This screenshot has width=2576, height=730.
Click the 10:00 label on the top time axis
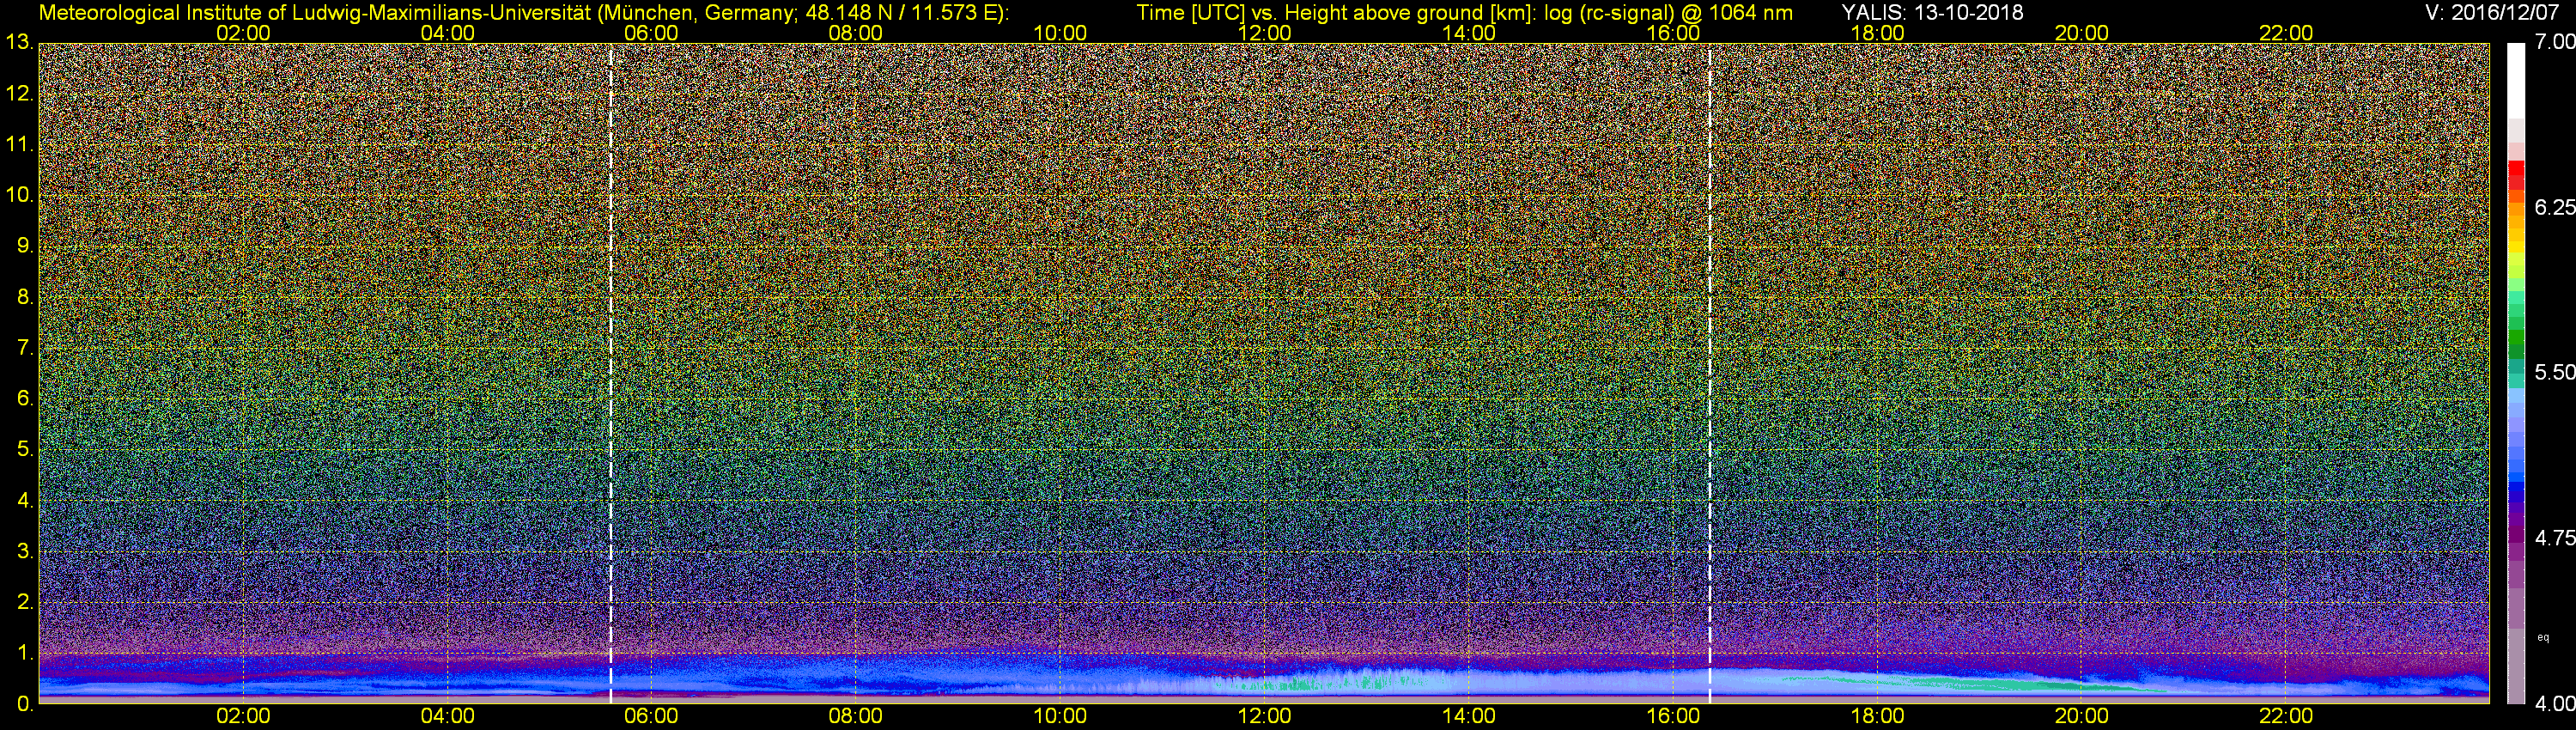[1060, 33]
